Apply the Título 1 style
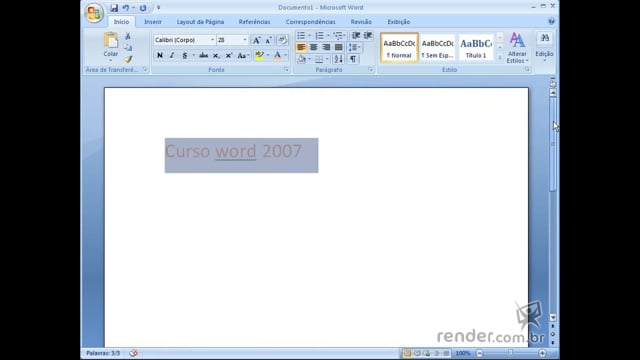The width and height of the screenshot is (640, 360). (476, 48)
